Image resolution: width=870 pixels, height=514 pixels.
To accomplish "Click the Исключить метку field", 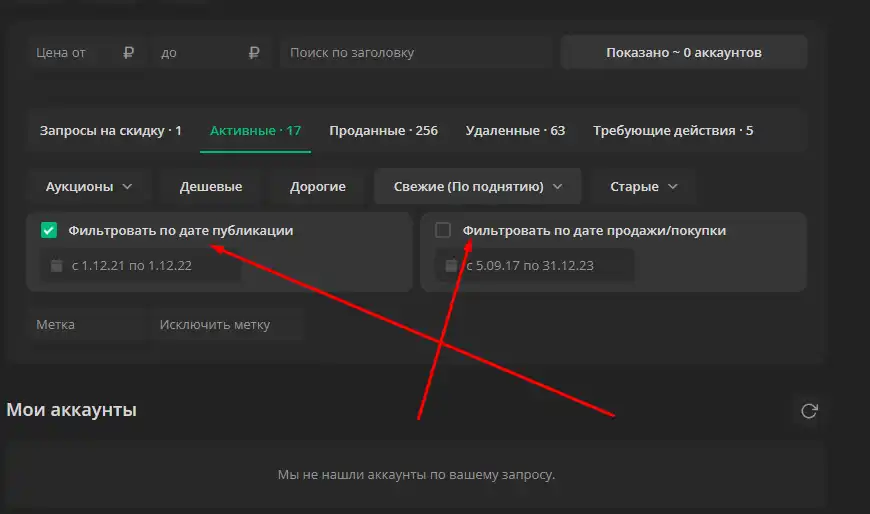I will point(227,325).
